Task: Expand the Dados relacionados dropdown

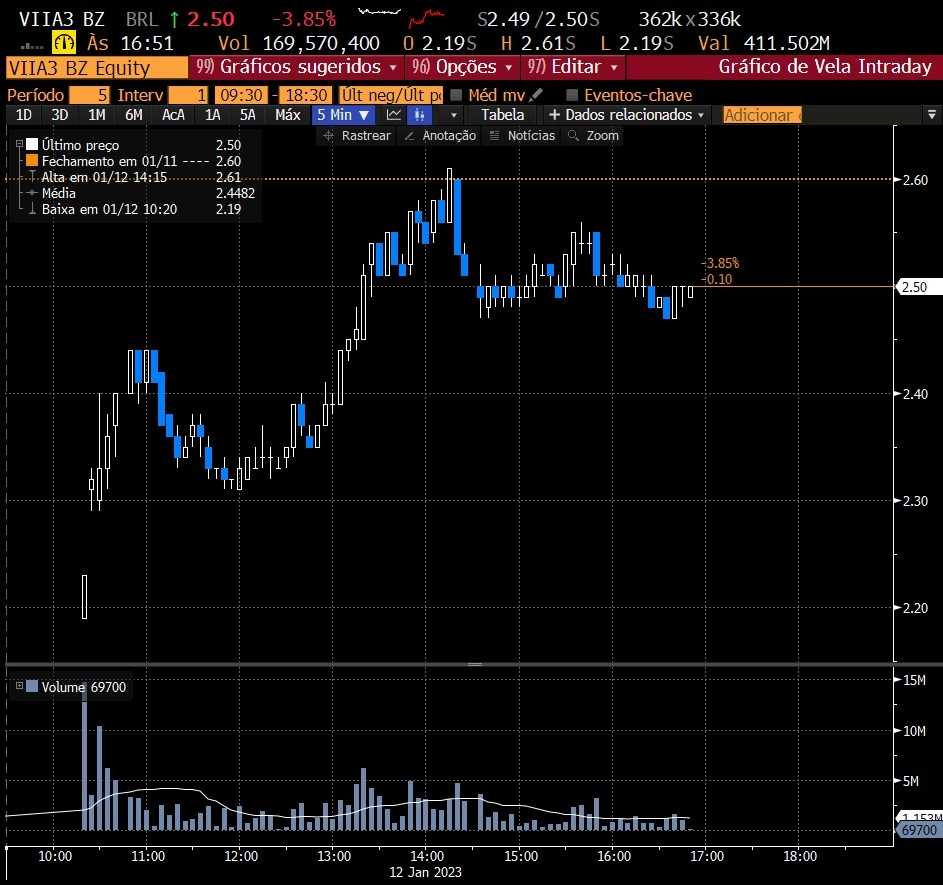Action: [x=626, y=115]
